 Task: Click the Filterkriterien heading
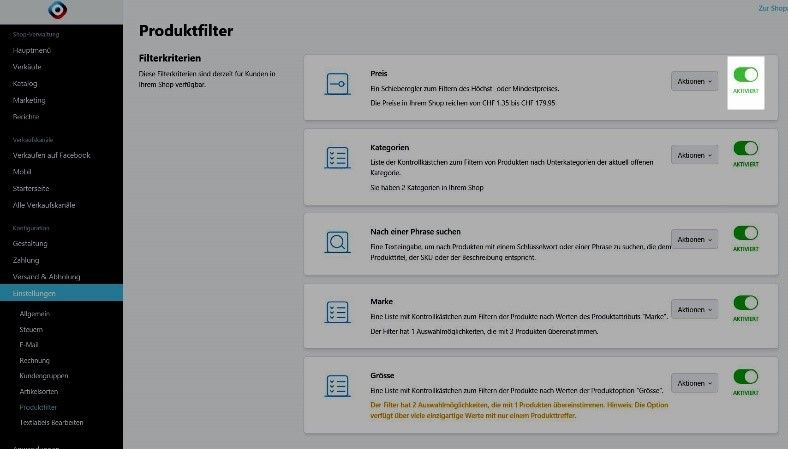[x=170, y=58]
